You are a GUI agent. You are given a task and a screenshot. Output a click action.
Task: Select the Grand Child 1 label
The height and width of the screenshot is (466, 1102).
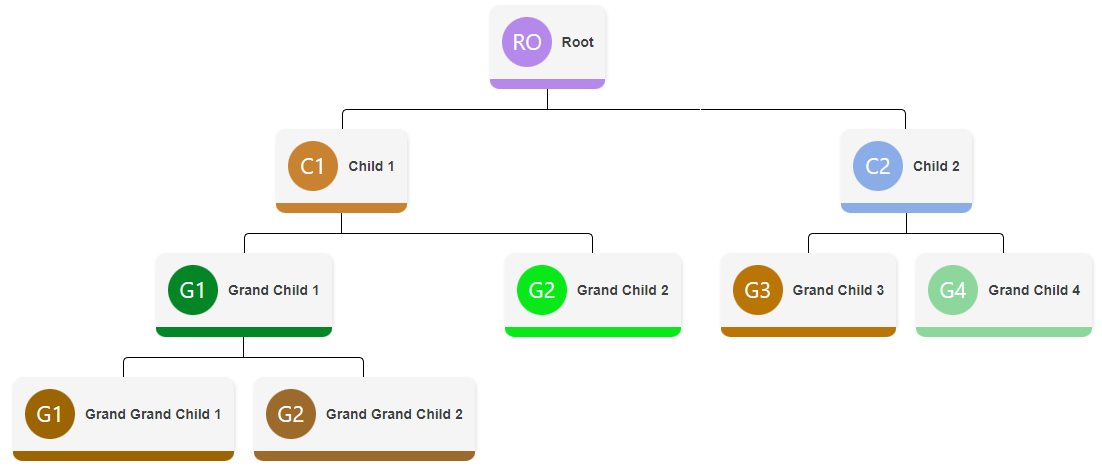274,290
